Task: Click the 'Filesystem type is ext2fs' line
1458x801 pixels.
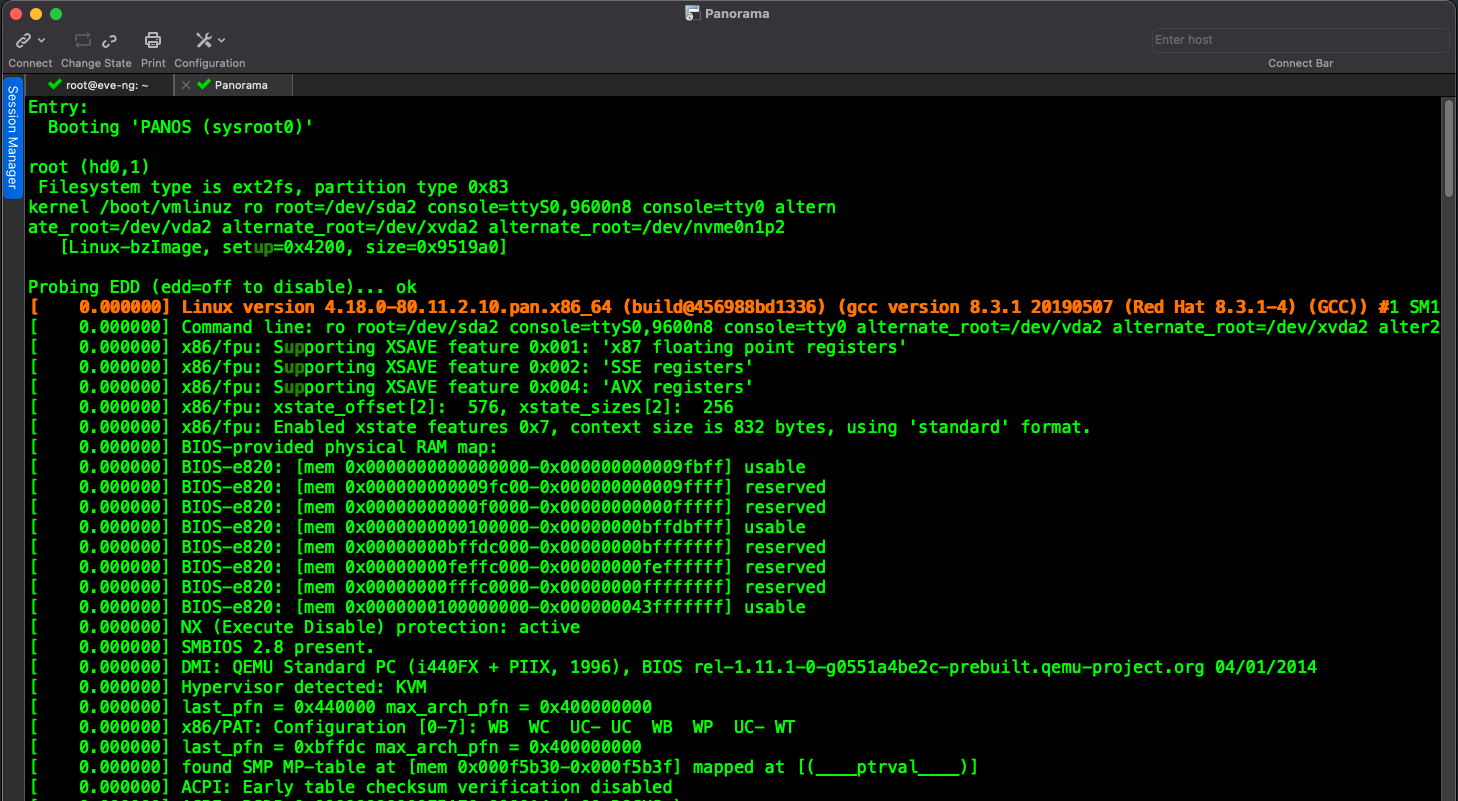Action: tap(273, 187)
